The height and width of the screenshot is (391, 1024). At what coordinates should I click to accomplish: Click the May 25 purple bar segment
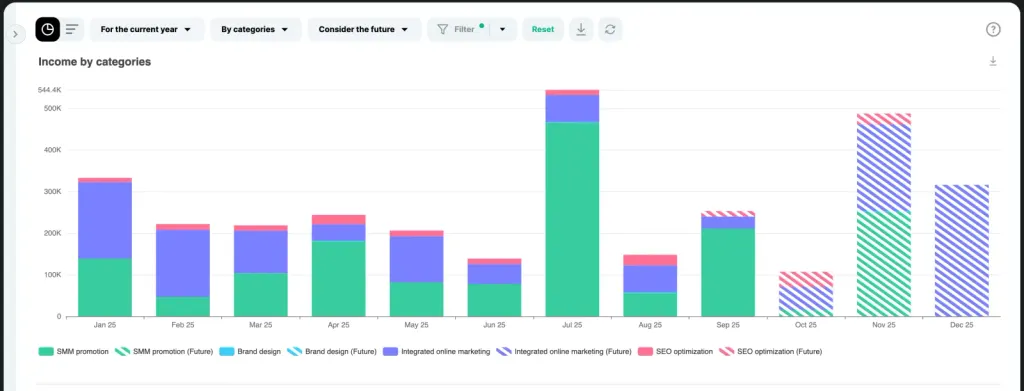[x=417, y=259]
